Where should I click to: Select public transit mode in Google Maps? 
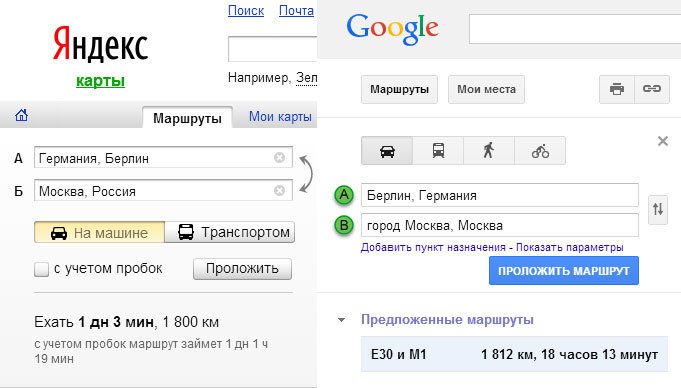(438, 151)
